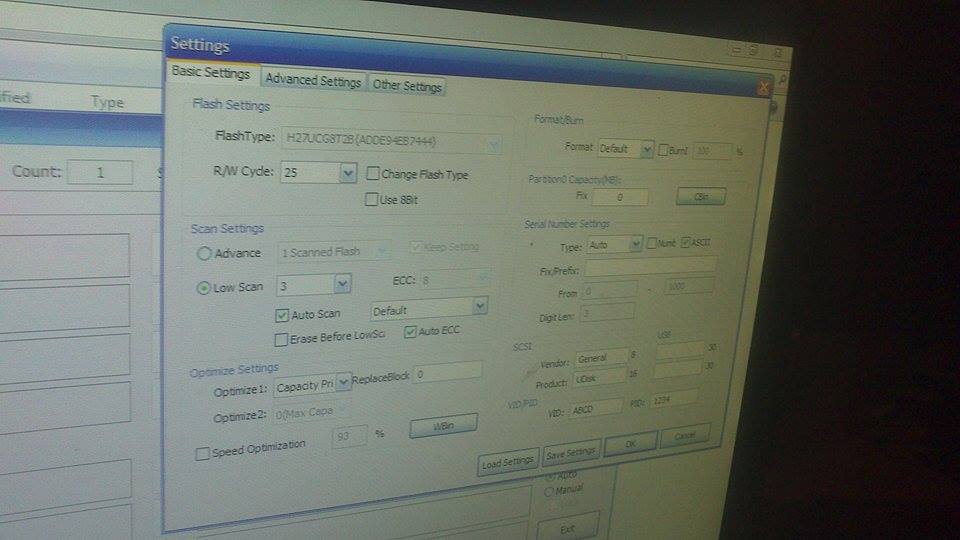The height and width of the screenshot is (540, 960).
Task: Close the Settings dialog with the X
Action: [763, 88]
